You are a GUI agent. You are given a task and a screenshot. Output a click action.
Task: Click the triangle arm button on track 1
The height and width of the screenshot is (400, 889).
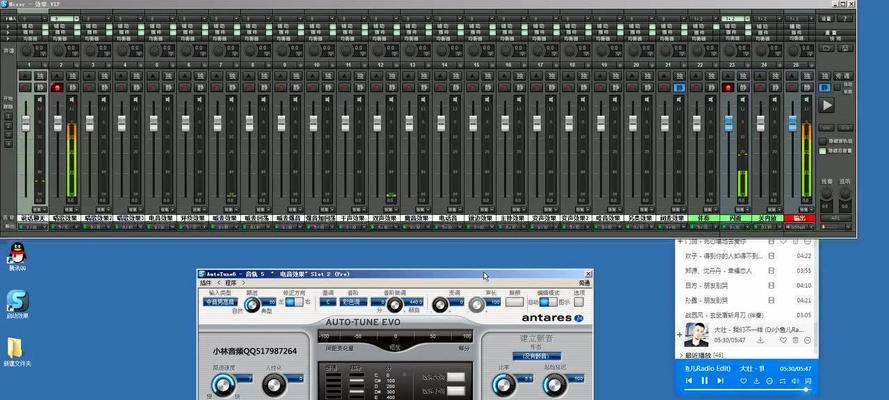(25, 76)
